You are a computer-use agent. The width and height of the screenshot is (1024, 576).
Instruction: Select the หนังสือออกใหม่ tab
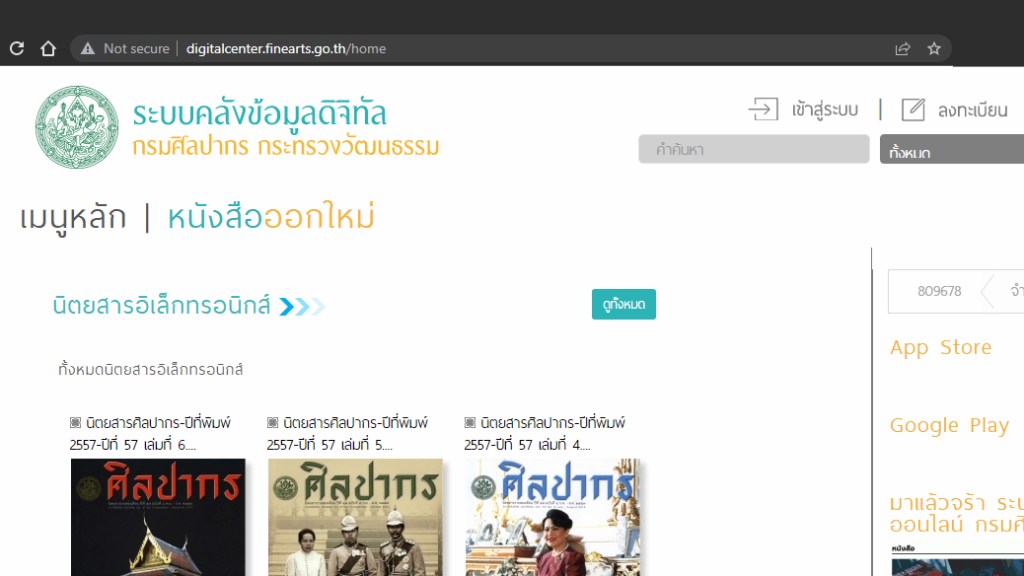coord(271,217)
